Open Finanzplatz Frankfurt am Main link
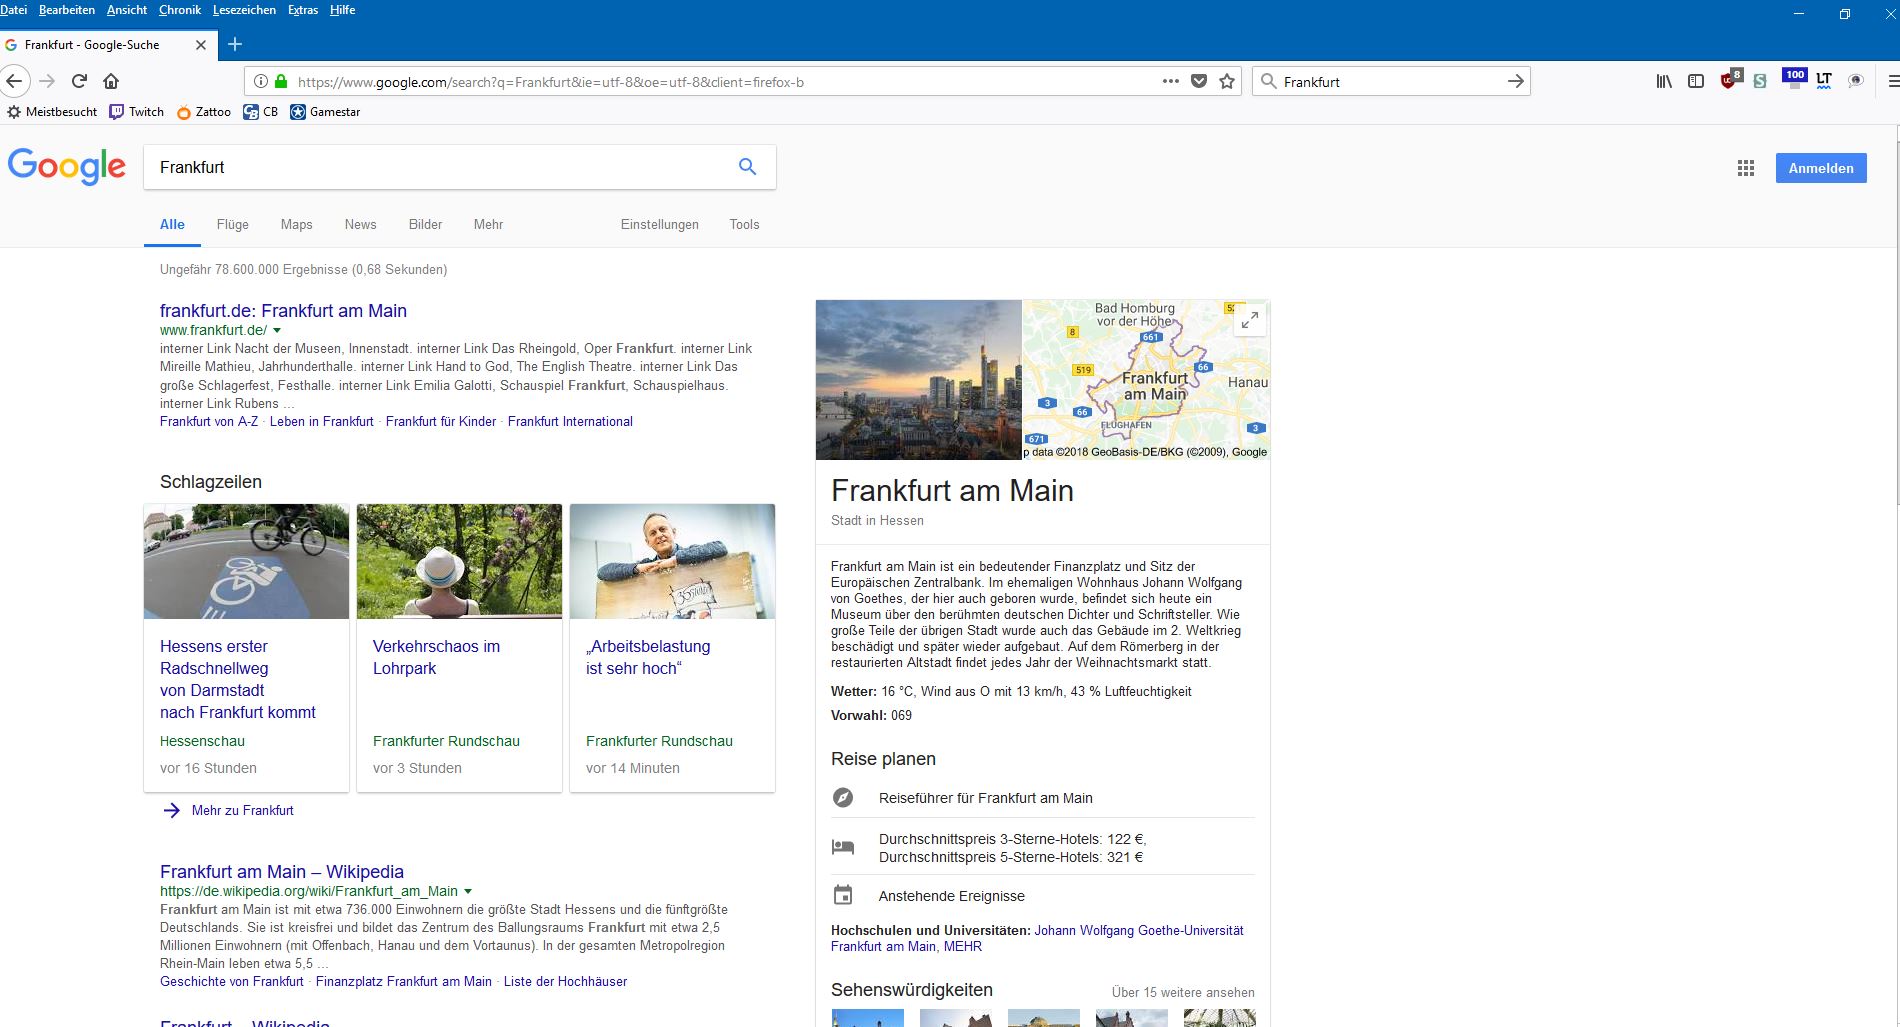1900x1027 pixels. pyautogui.click(x=404, y=982)
